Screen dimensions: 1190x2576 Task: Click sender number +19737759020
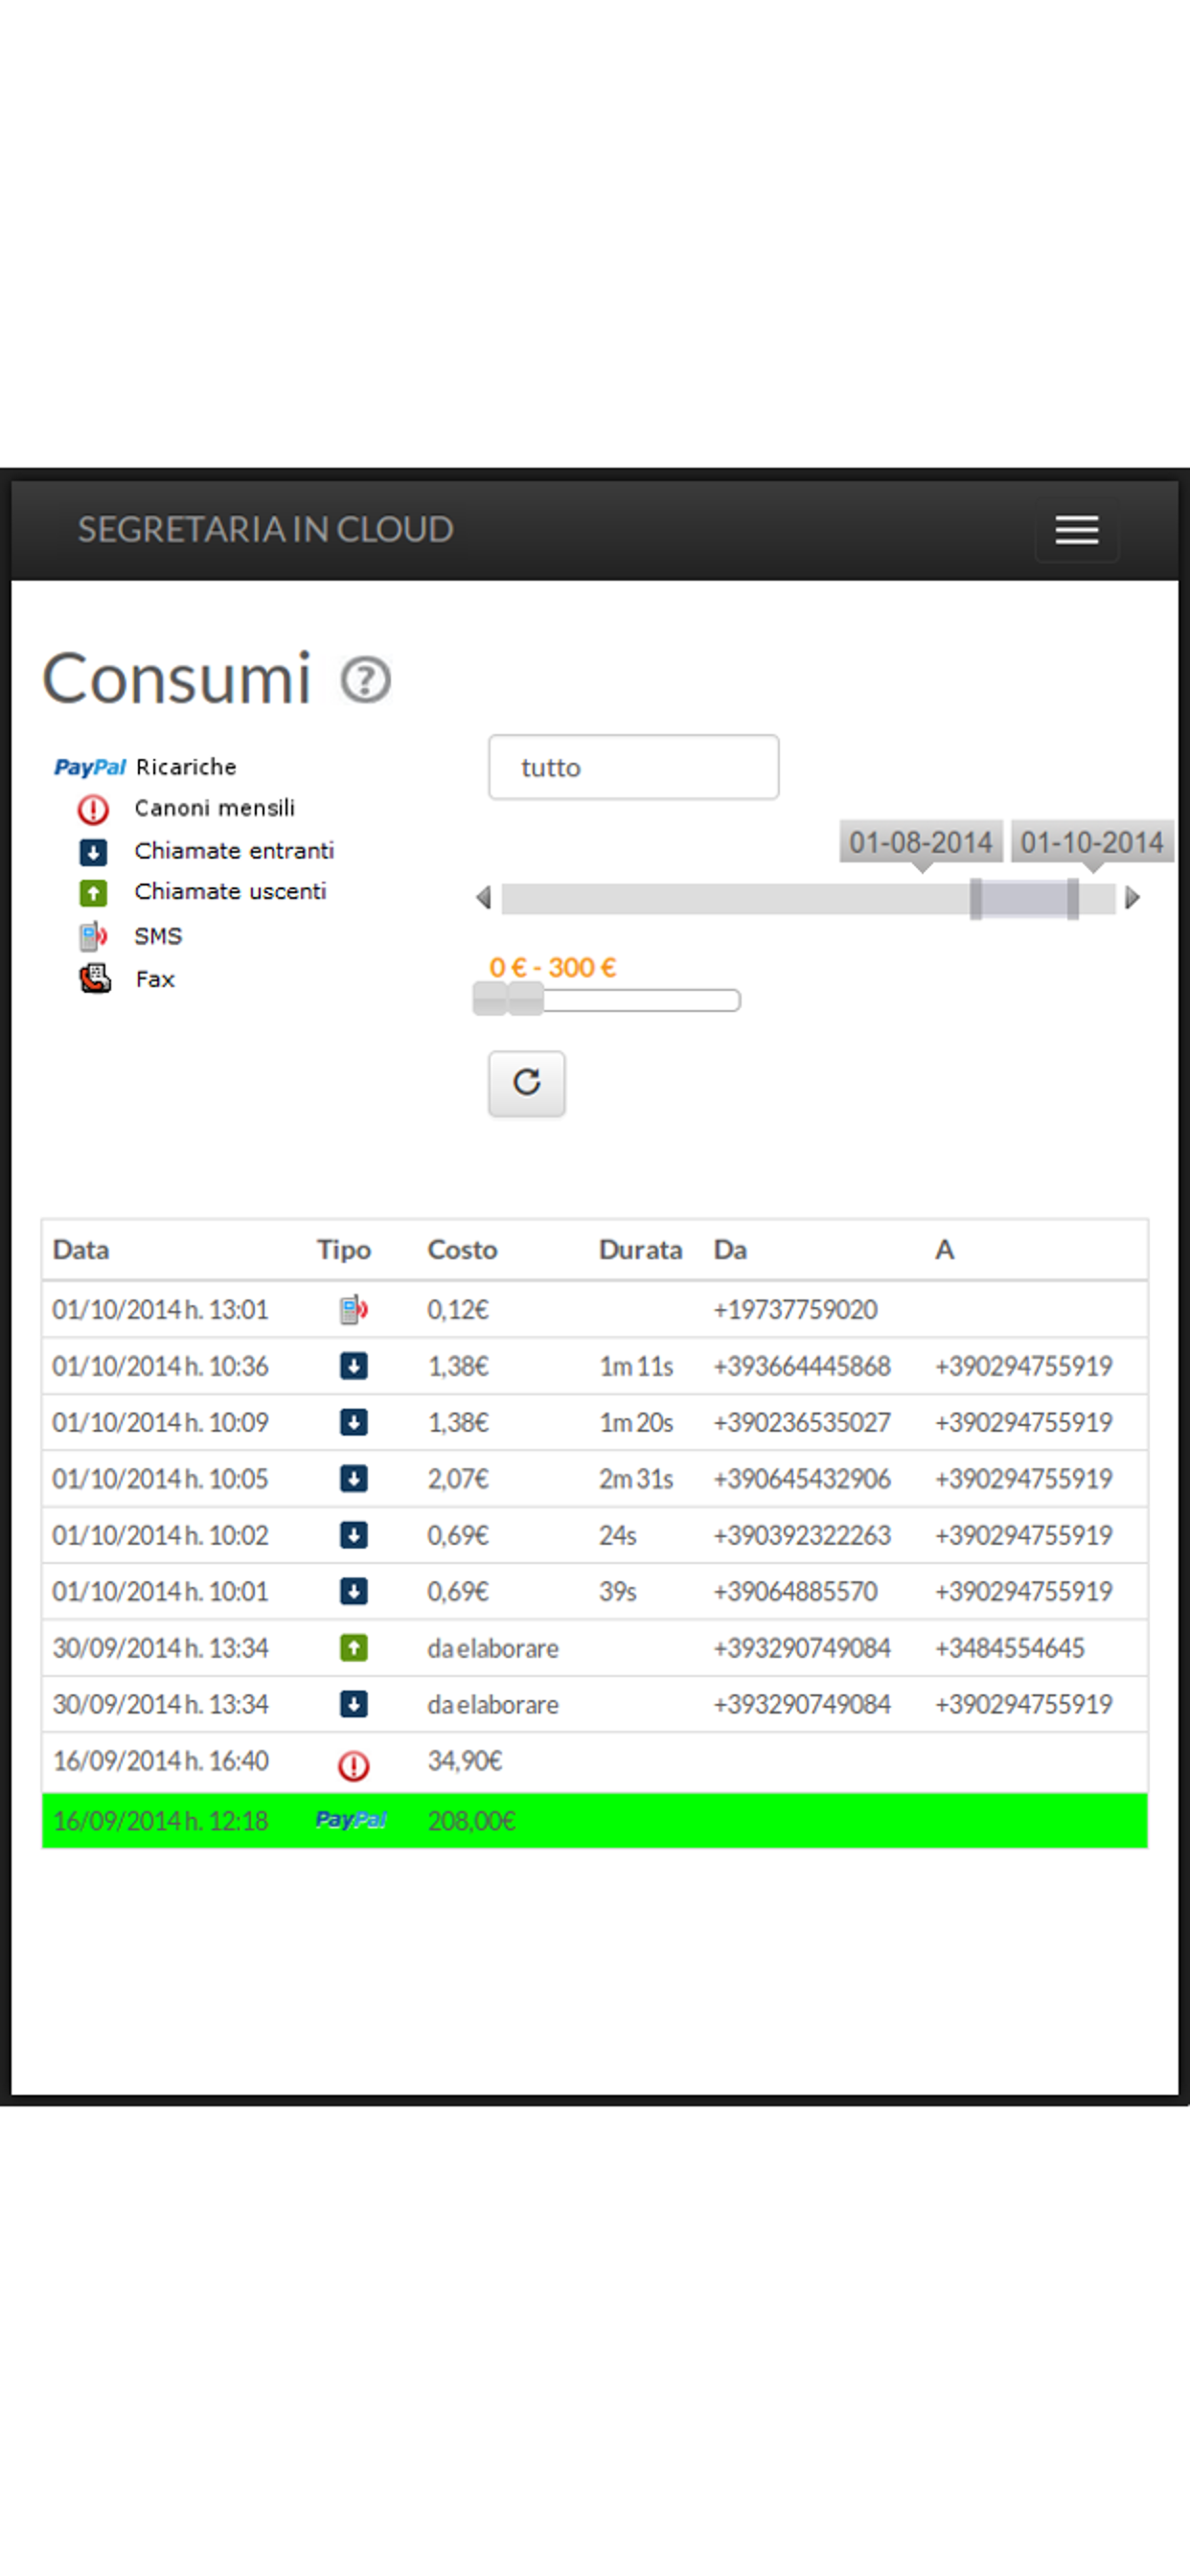795,1310
